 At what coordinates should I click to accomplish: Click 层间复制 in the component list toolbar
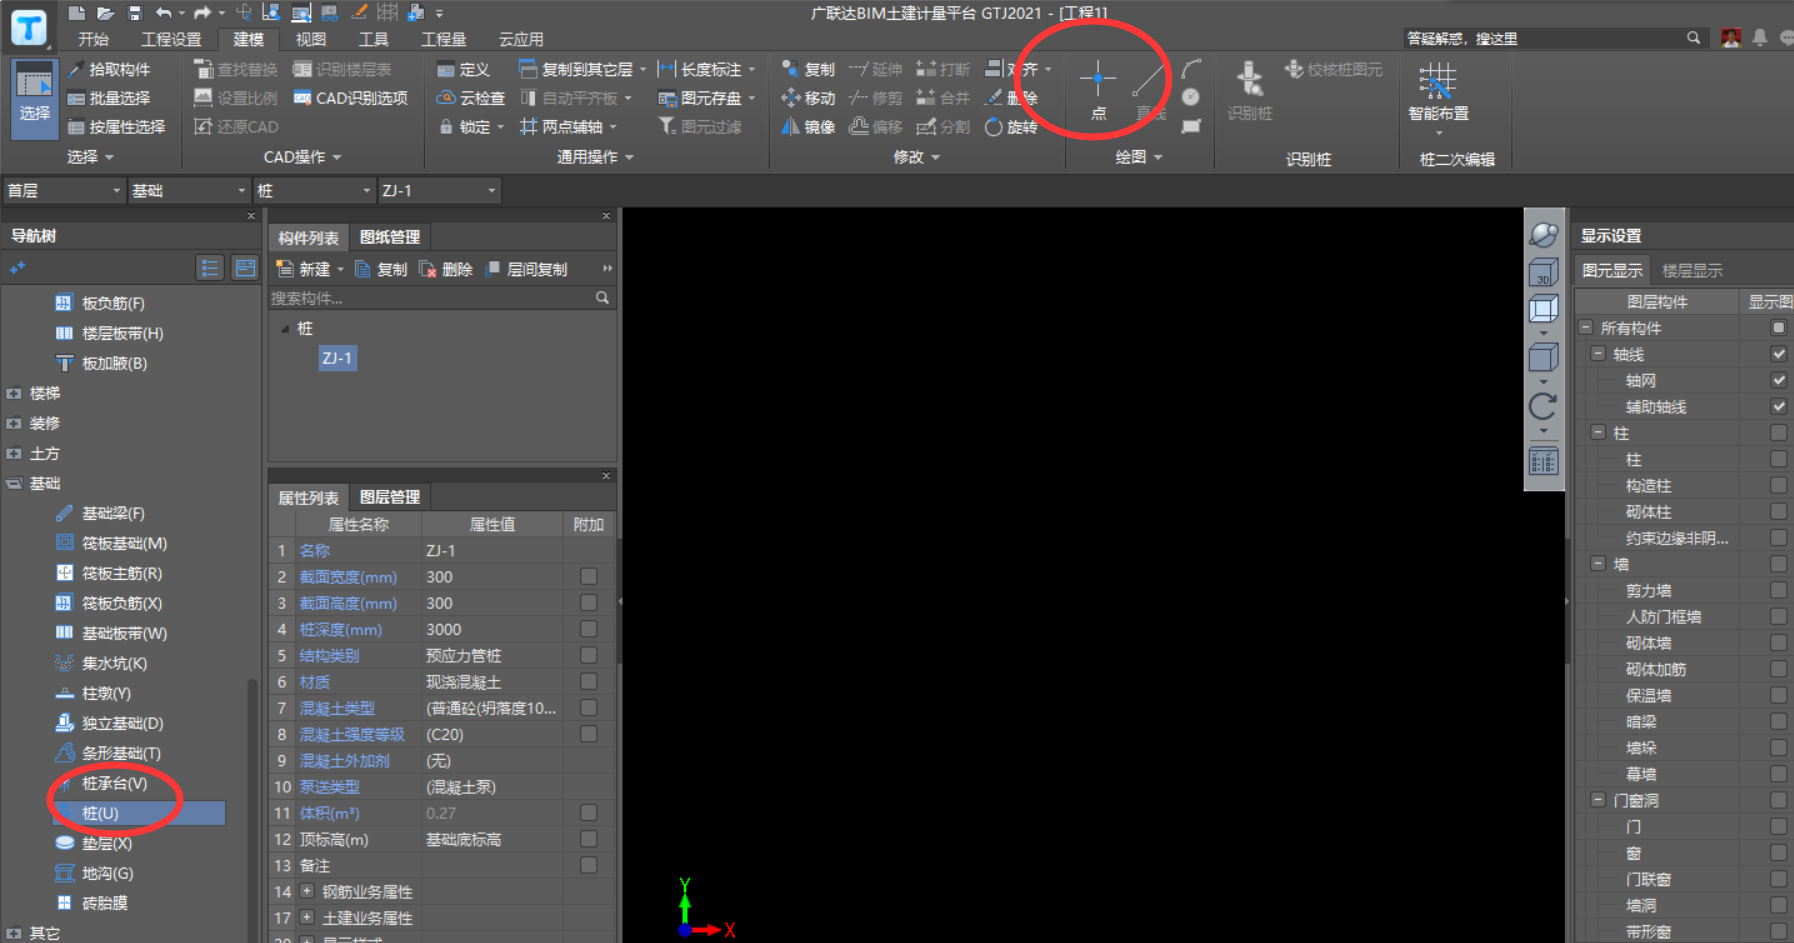click(x=527, y=269)
